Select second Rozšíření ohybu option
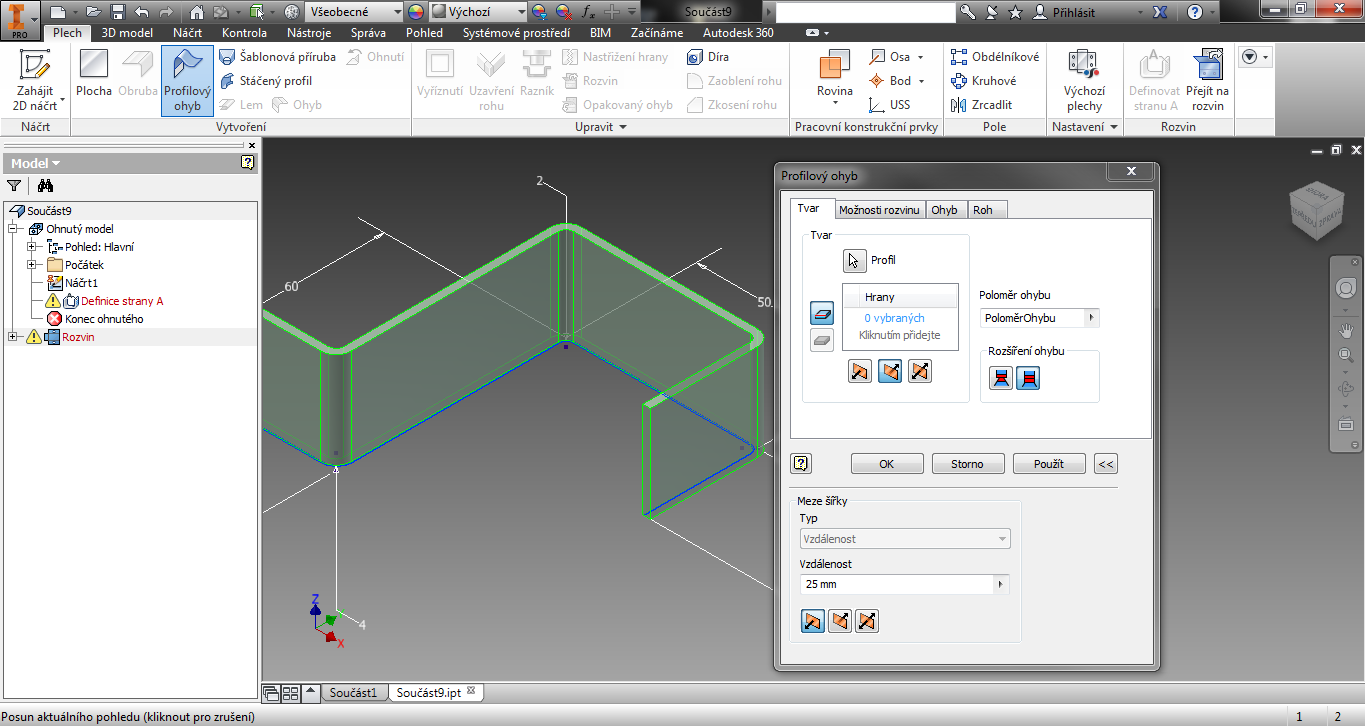 pyautogui.click(x=1027, y=377)
